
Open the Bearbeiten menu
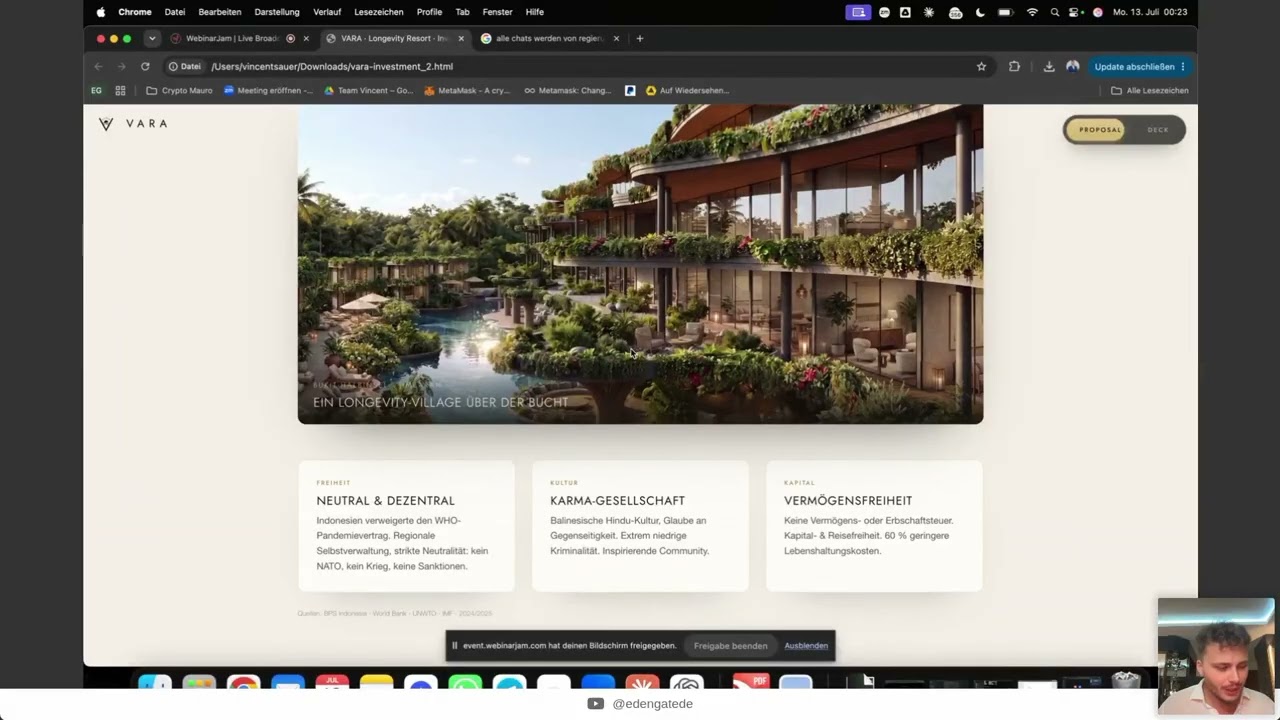[x=220, y=12]
